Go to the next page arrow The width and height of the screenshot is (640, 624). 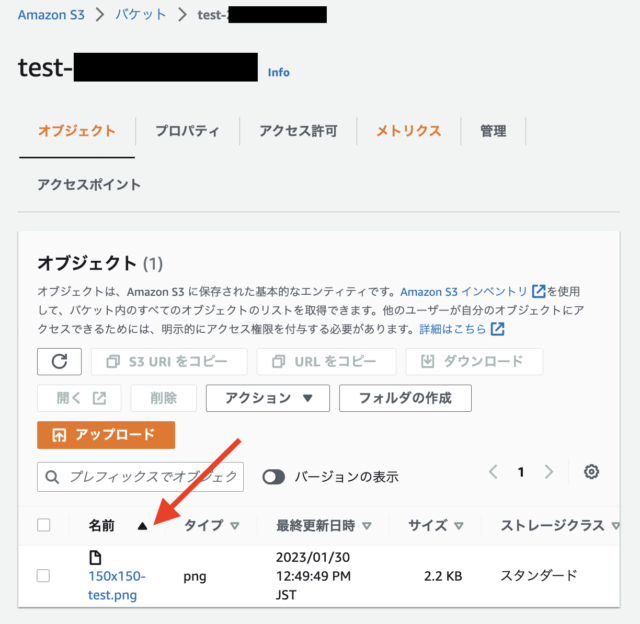pos(549,472)
